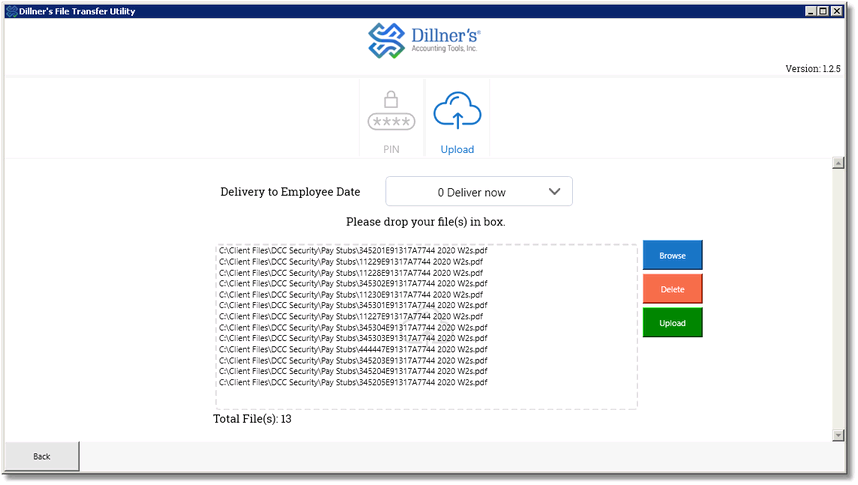This screenshot has height=485, width=858.
Task: Switch to the PIN tab label
Action: (x=391, y=149)
